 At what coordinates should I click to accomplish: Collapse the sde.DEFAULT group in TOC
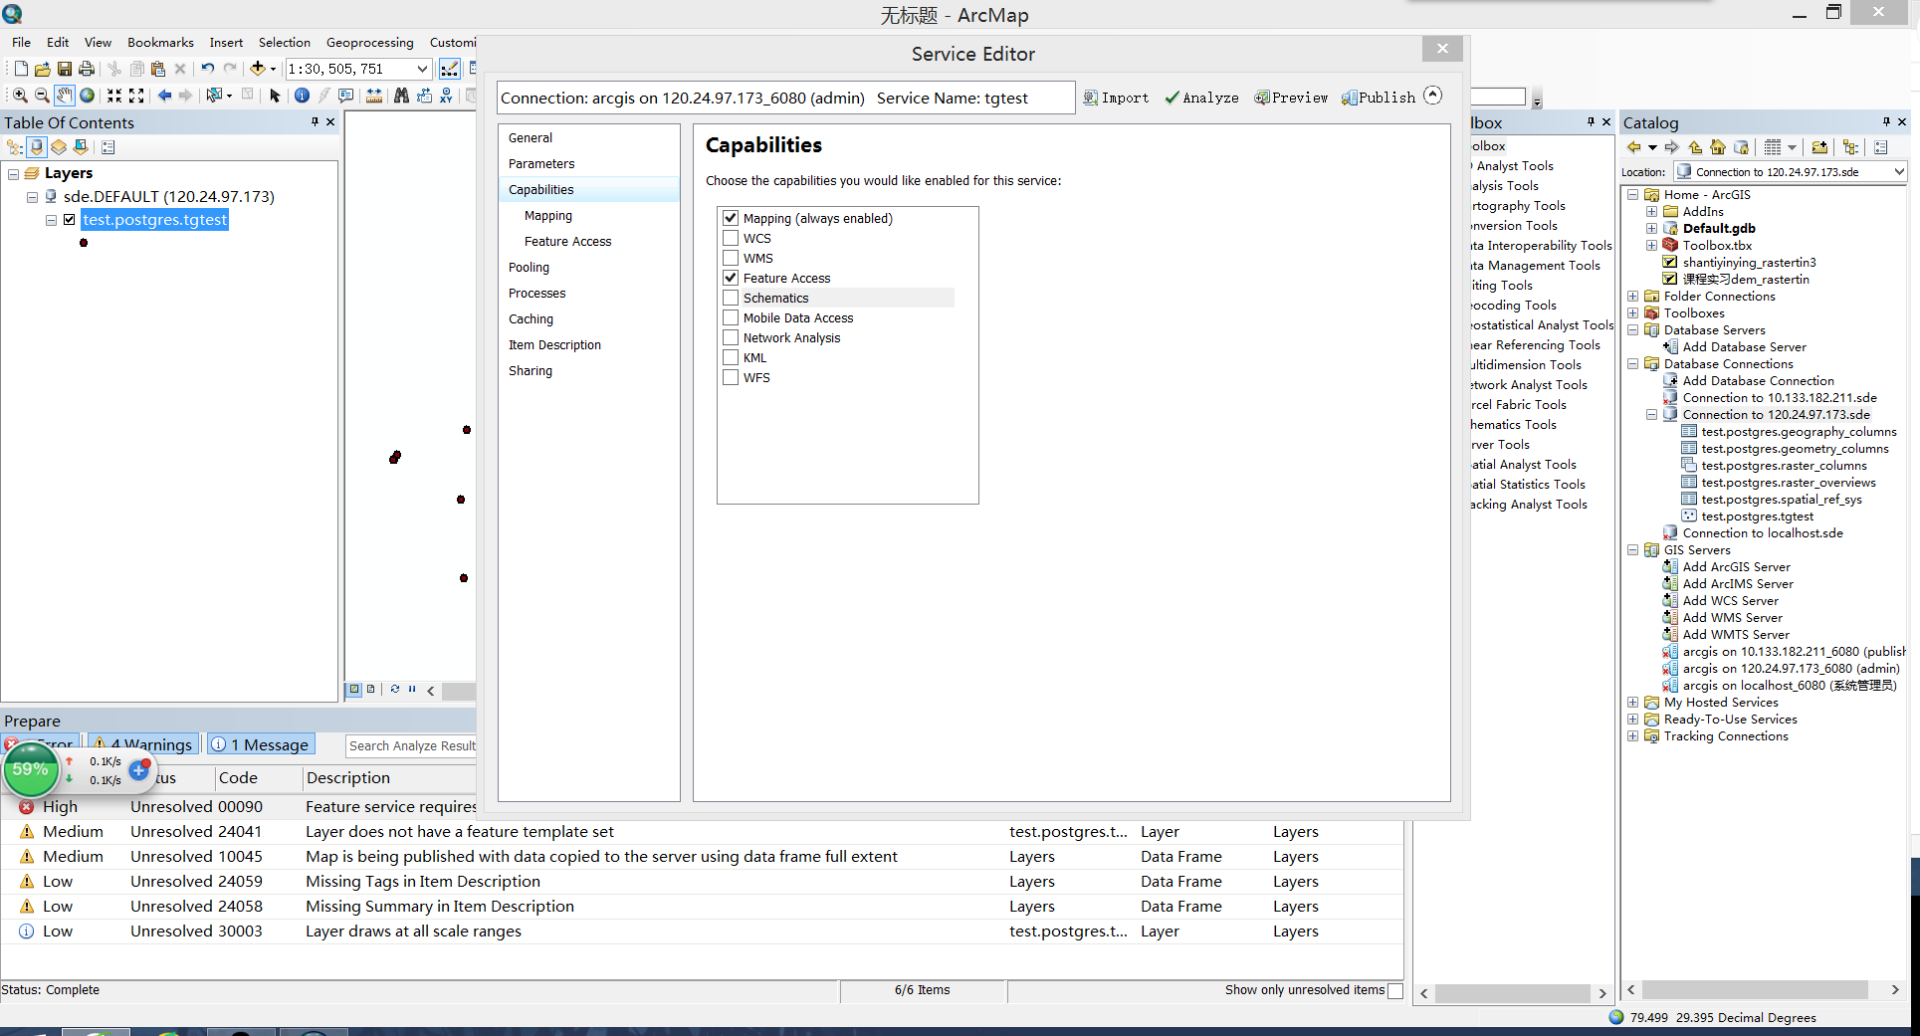(x=32, y=198)
